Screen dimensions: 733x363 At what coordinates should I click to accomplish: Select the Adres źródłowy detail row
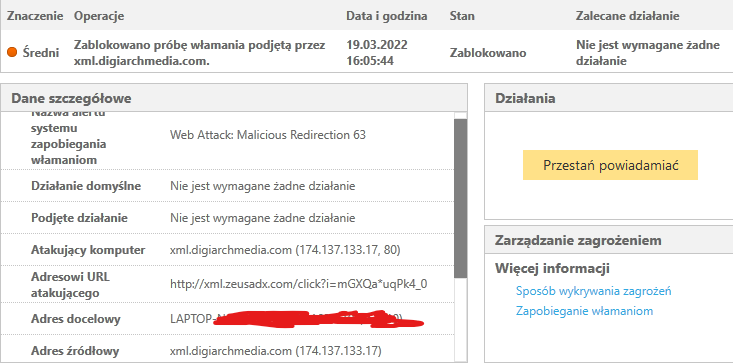pos(227,350)
